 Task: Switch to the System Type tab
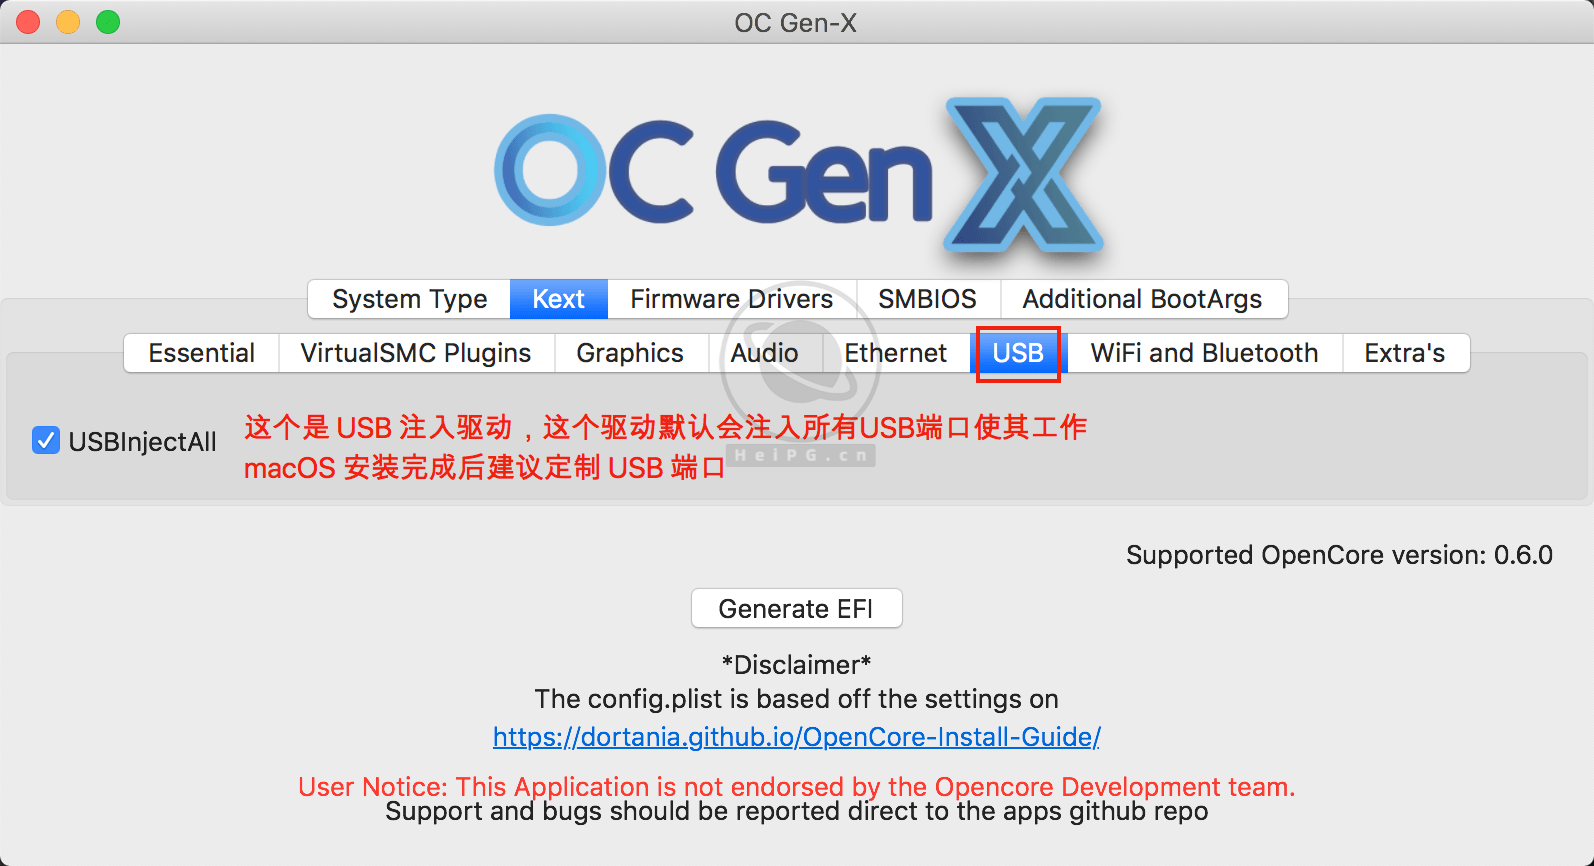pyautogui.click(x=409, y=299)
